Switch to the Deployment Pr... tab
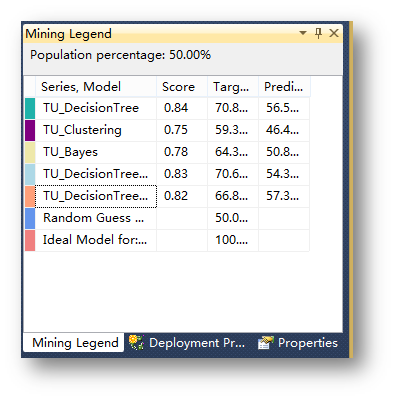The image size is (395, 400). (187, 343)
